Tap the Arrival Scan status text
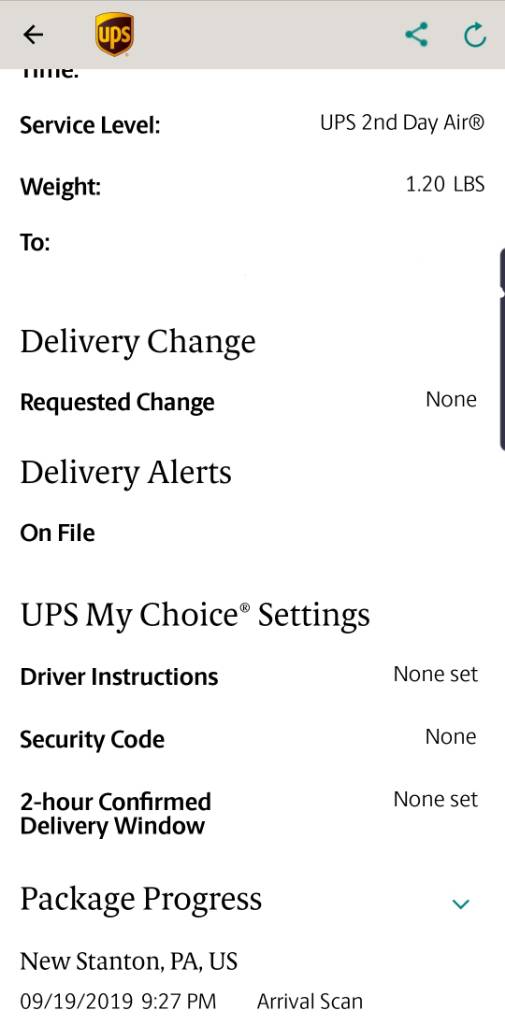 (310, 1001)
